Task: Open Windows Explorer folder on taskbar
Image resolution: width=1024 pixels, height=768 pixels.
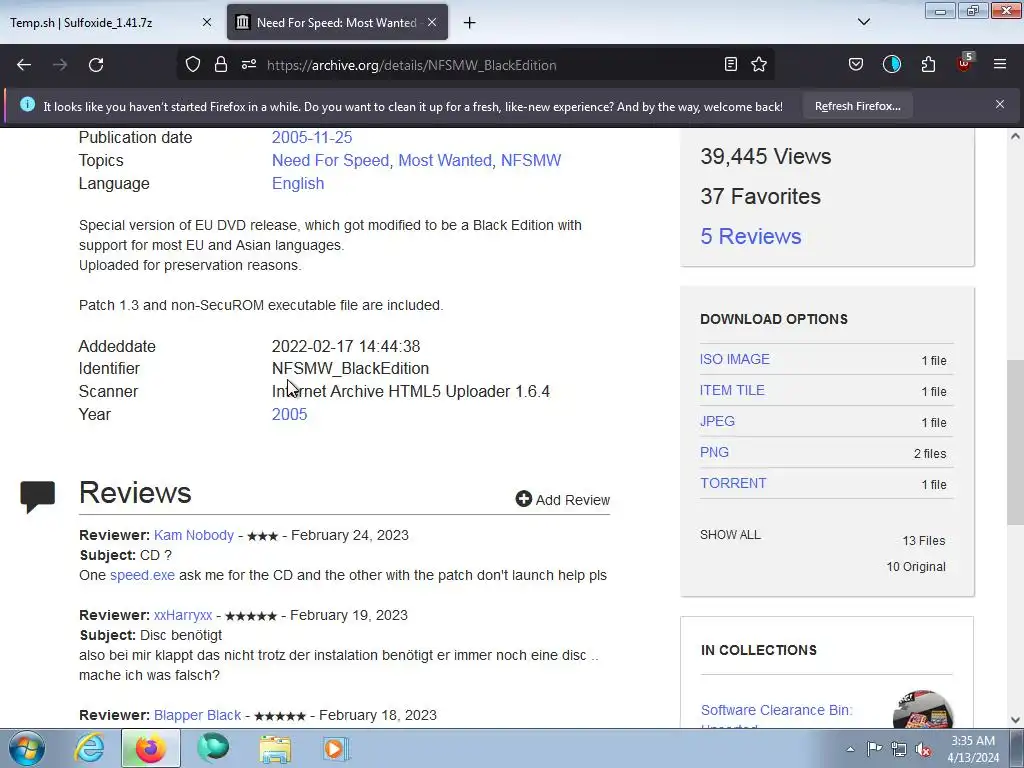Action: 275,748
